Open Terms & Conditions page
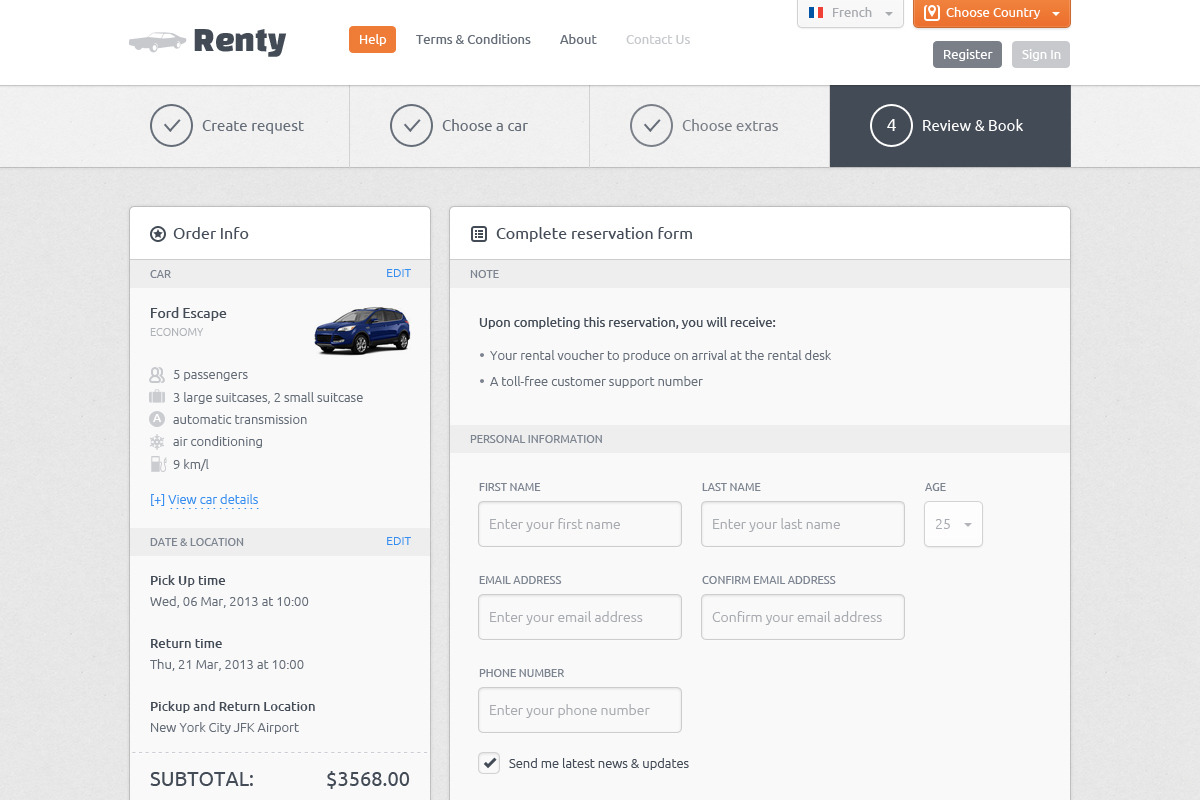Viewport: 1200px width, 800px height. click(473, 40)
